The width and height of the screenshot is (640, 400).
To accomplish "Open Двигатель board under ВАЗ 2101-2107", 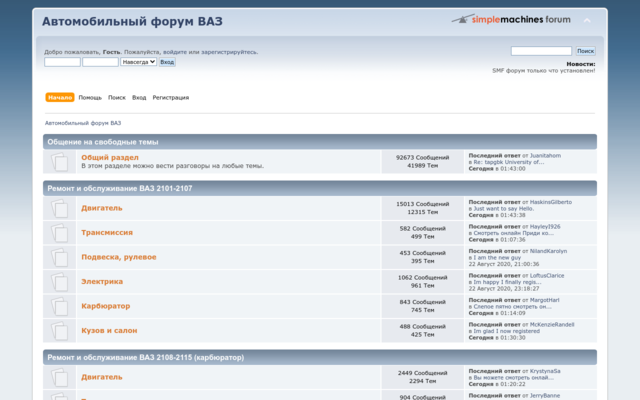I will [x=102, y=208].
